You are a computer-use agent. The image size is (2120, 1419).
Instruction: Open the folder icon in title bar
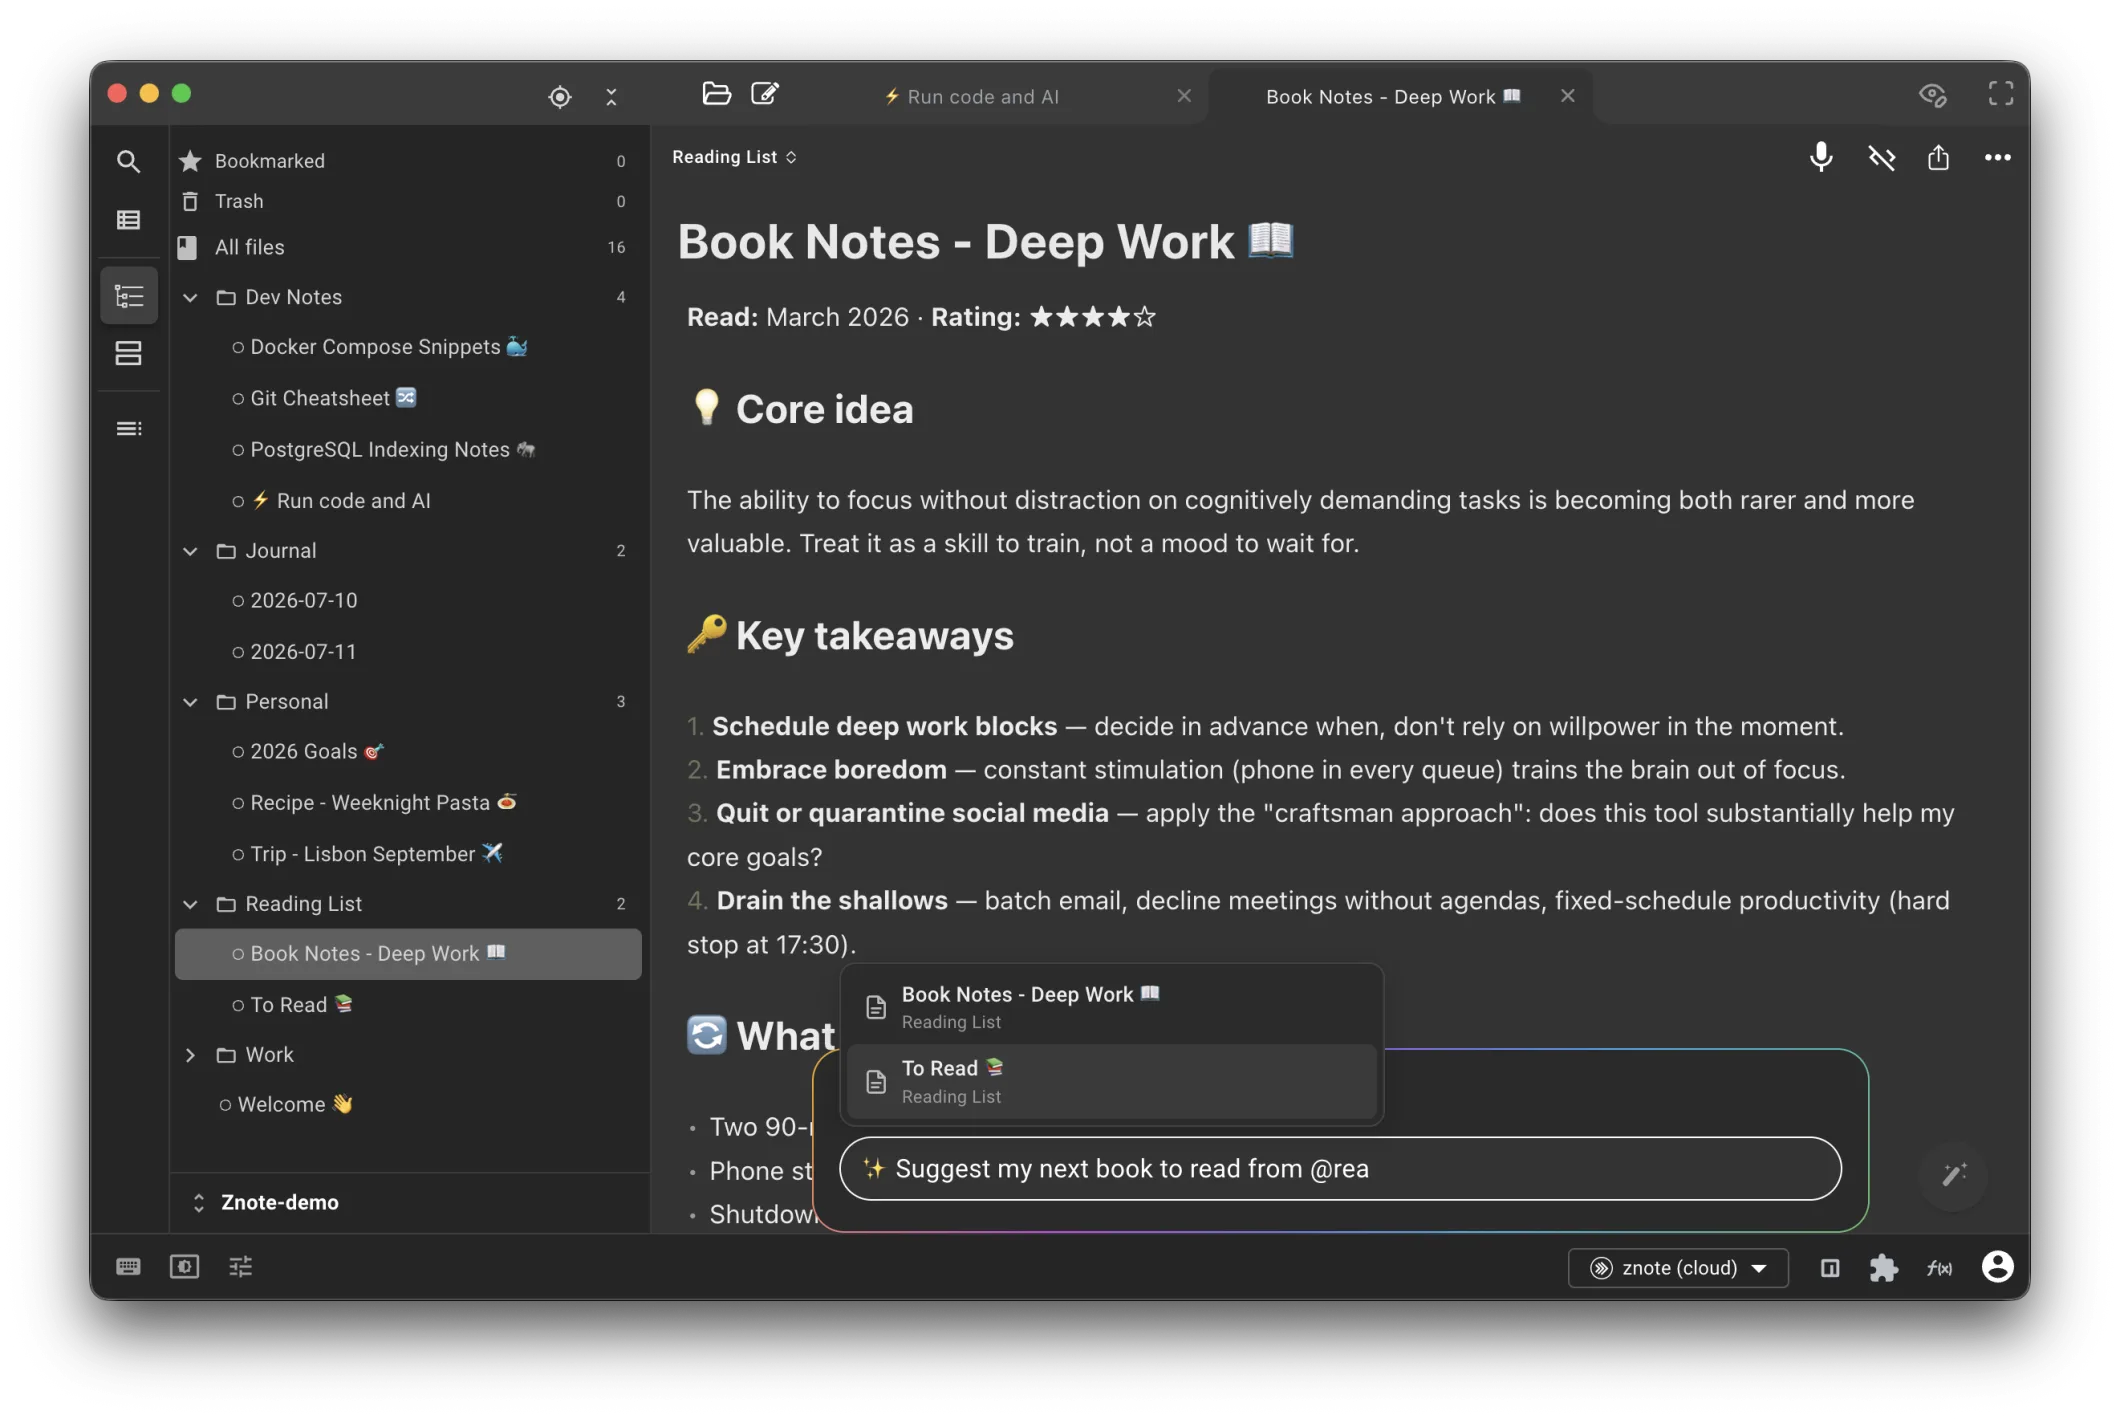pyautogui.click(x=716, y=94)
